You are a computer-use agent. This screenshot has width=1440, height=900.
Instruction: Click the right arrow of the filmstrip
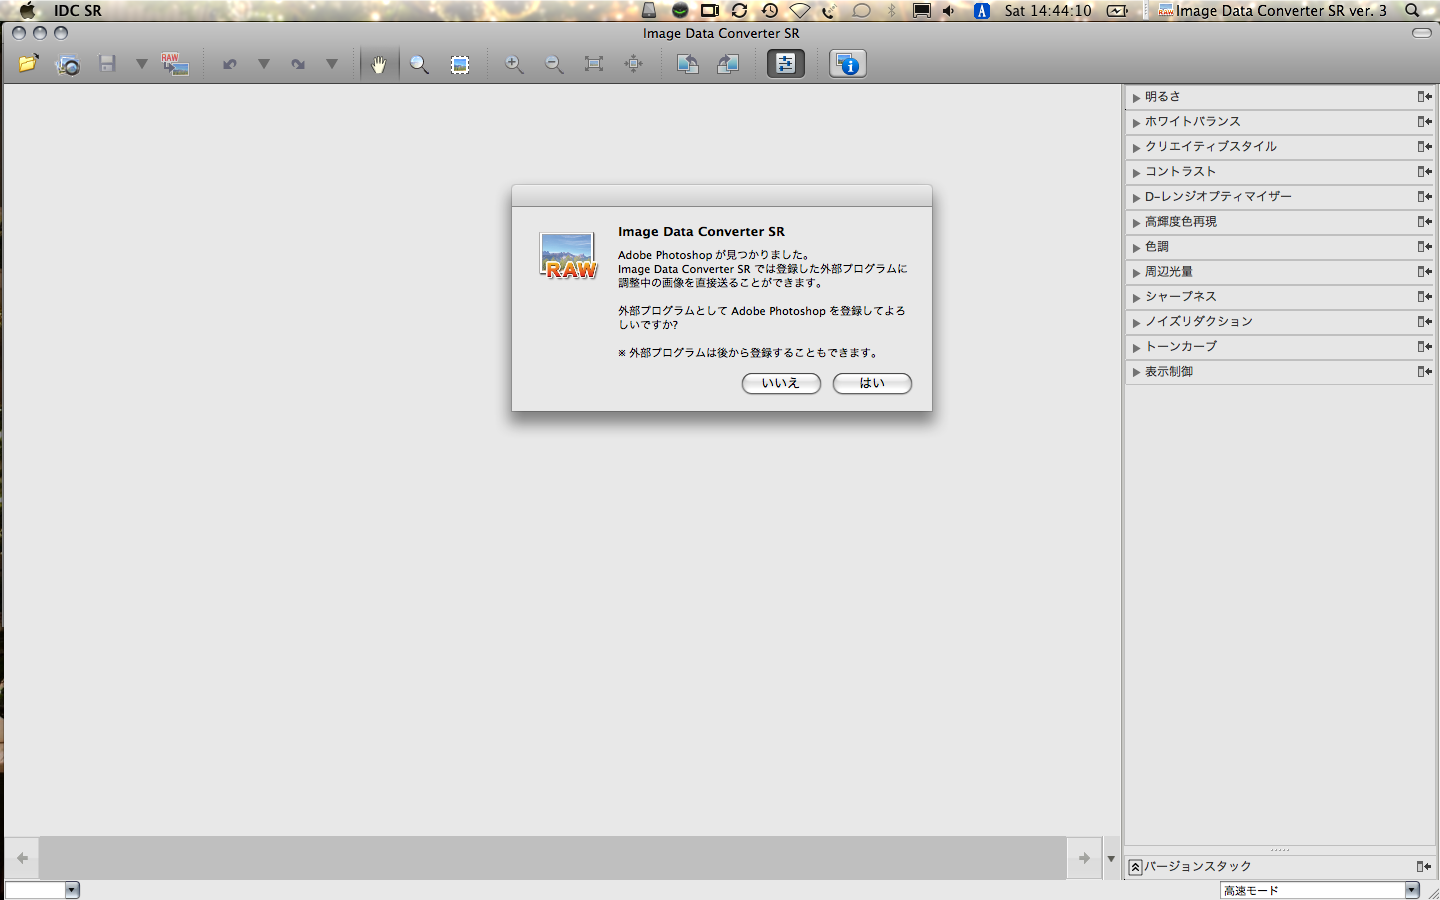point(1084,858)
